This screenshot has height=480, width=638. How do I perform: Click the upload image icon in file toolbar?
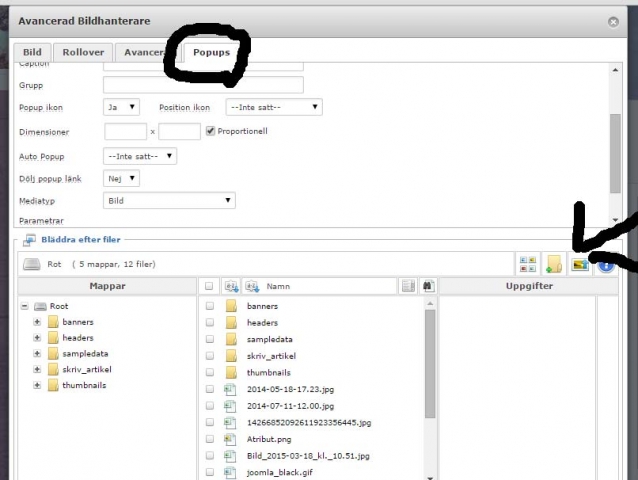click(x=580, y=265)
